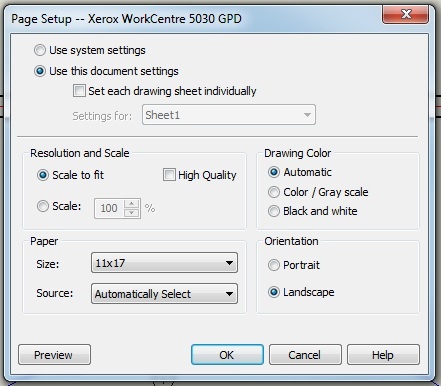The image size is (441, 386).
Task: Confirm the page setup with OK
Action: click(227, 355)
